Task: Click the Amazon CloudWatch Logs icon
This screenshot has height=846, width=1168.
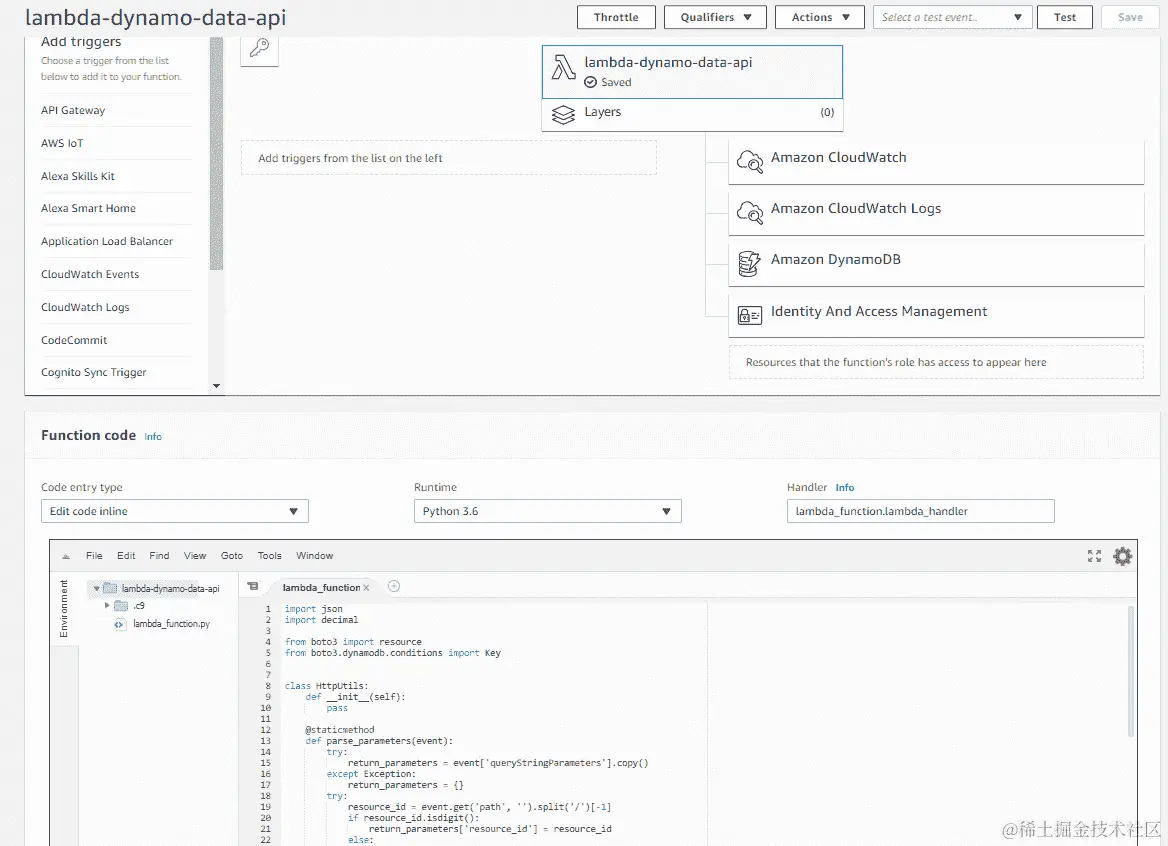Action: pos(749,212)
